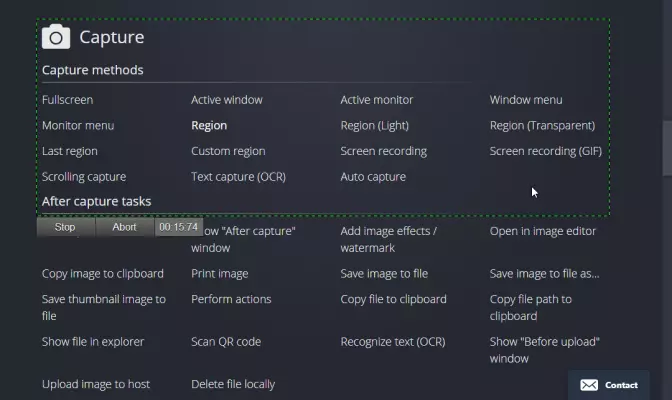Image resolution: width=672 pixels, height=400 pixels.
Task: Open Text capture (OCR) link
Action: coord(238,177)
